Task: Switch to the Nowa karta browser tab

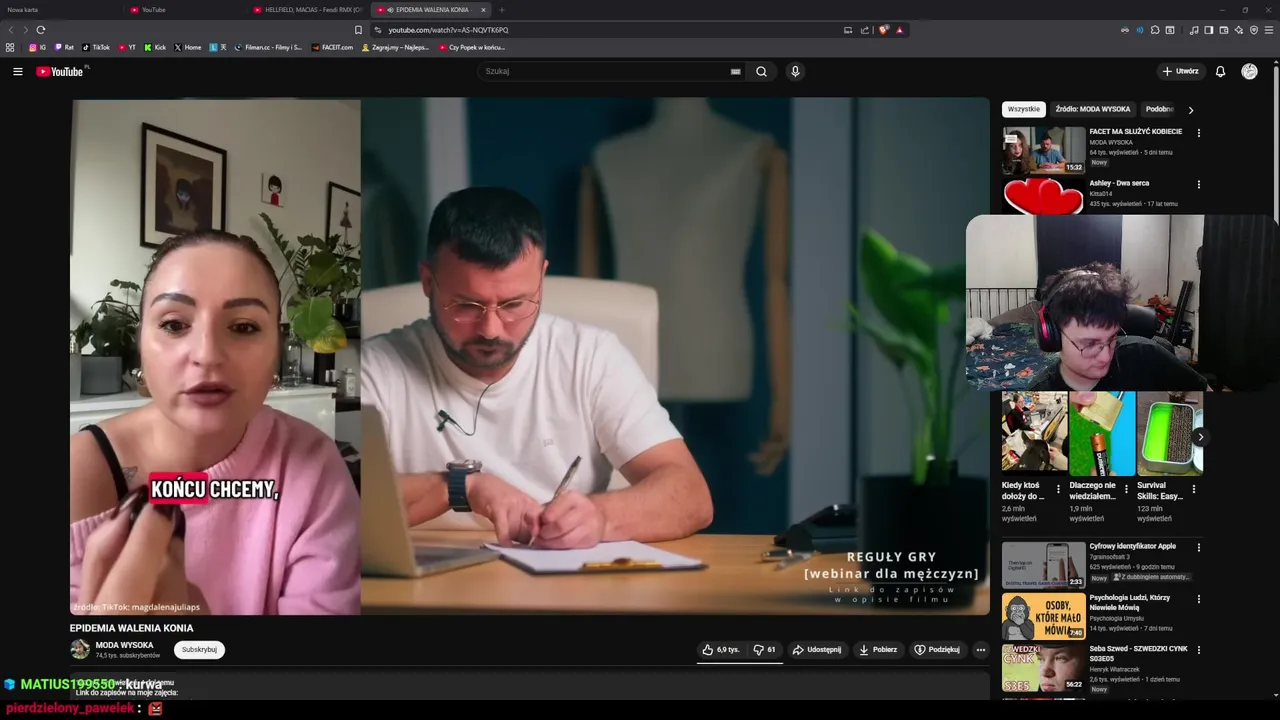Action: tap(60, 9)
